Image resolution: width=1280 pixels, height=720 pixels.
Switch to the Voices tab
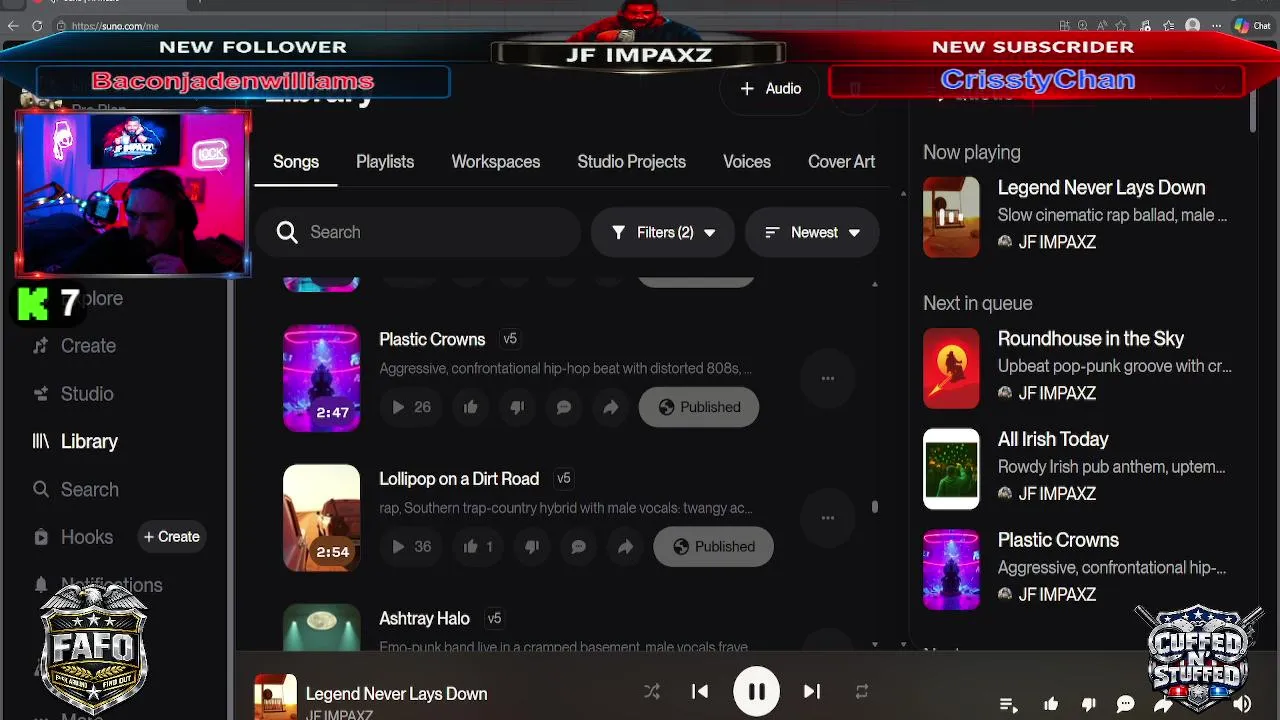[x=747, y=162]
